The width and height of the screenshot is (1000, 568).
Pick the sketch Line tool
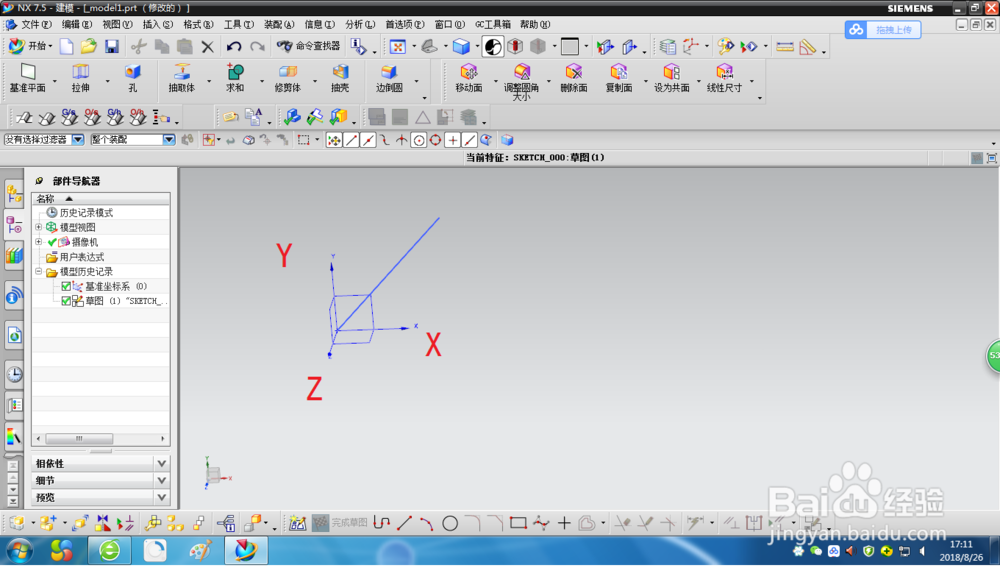point(404,523)
